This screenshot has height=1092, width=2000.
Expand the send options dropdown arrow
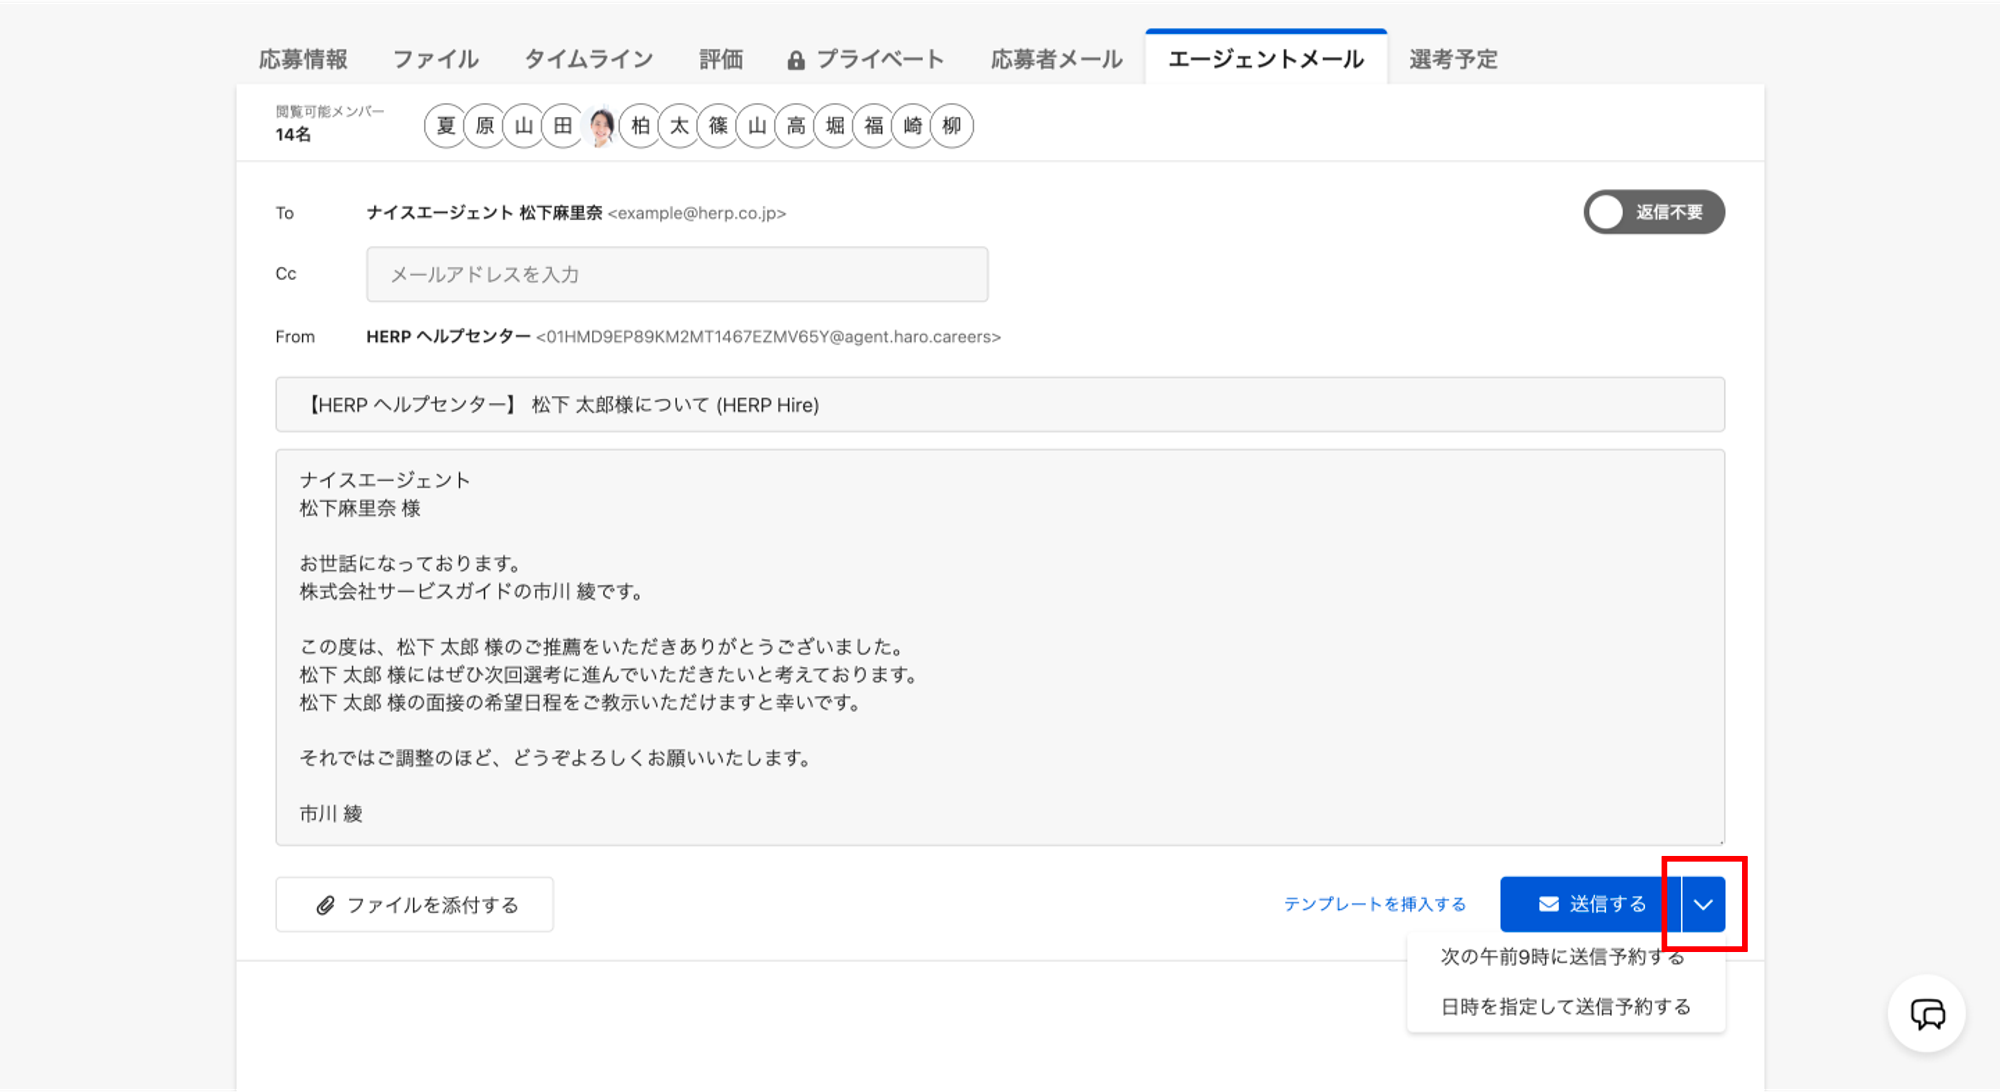(x=1703, y=904)
